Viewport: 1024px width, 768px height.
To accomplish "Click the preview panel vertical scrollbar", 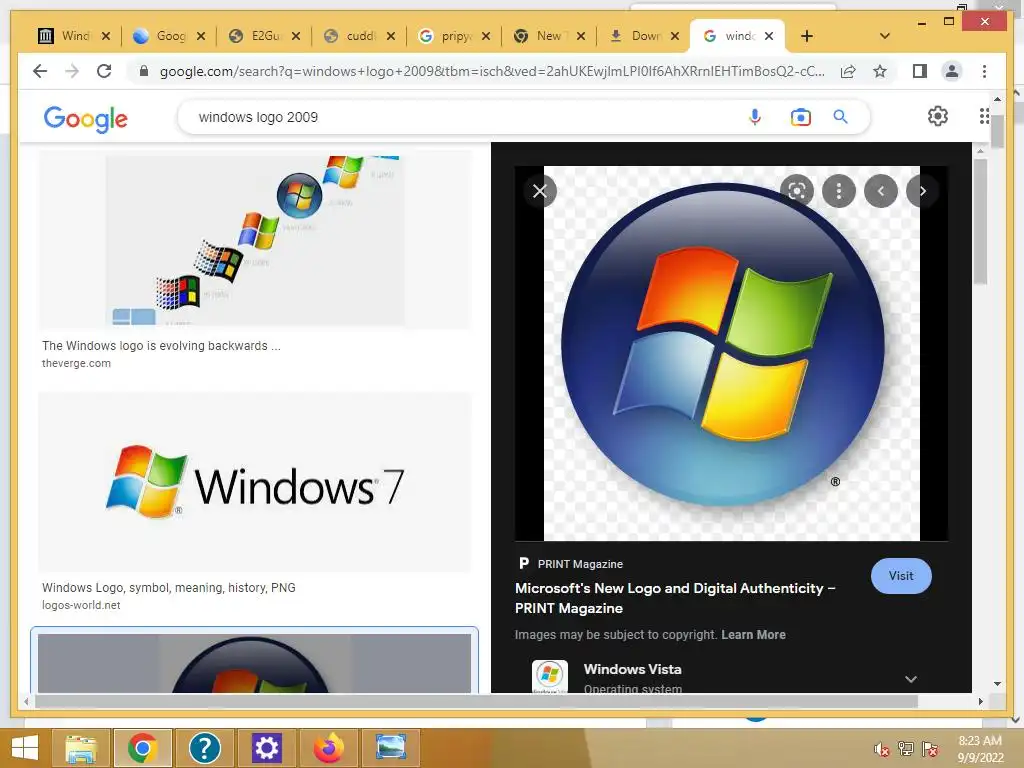I will click(x=980, y=222).
